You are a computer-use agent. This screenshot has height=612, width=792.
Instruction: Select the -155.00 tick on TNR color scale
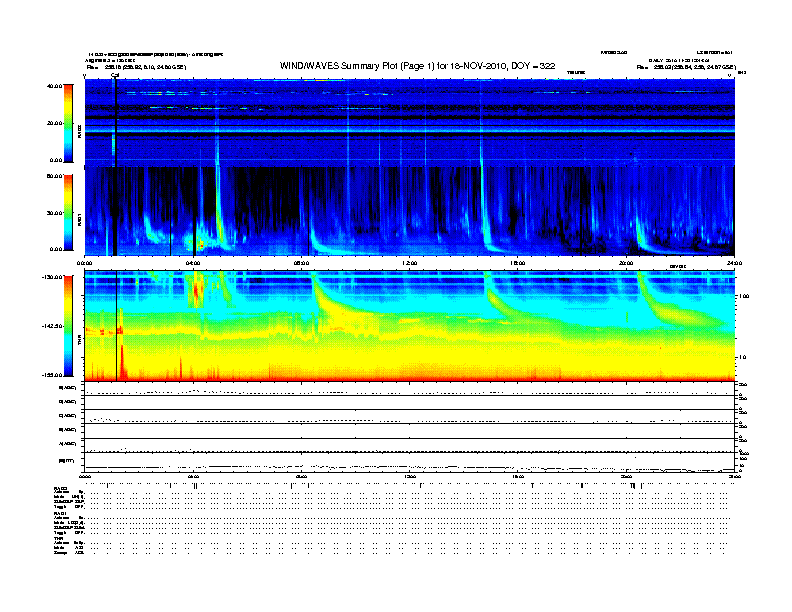pos(52,375)
